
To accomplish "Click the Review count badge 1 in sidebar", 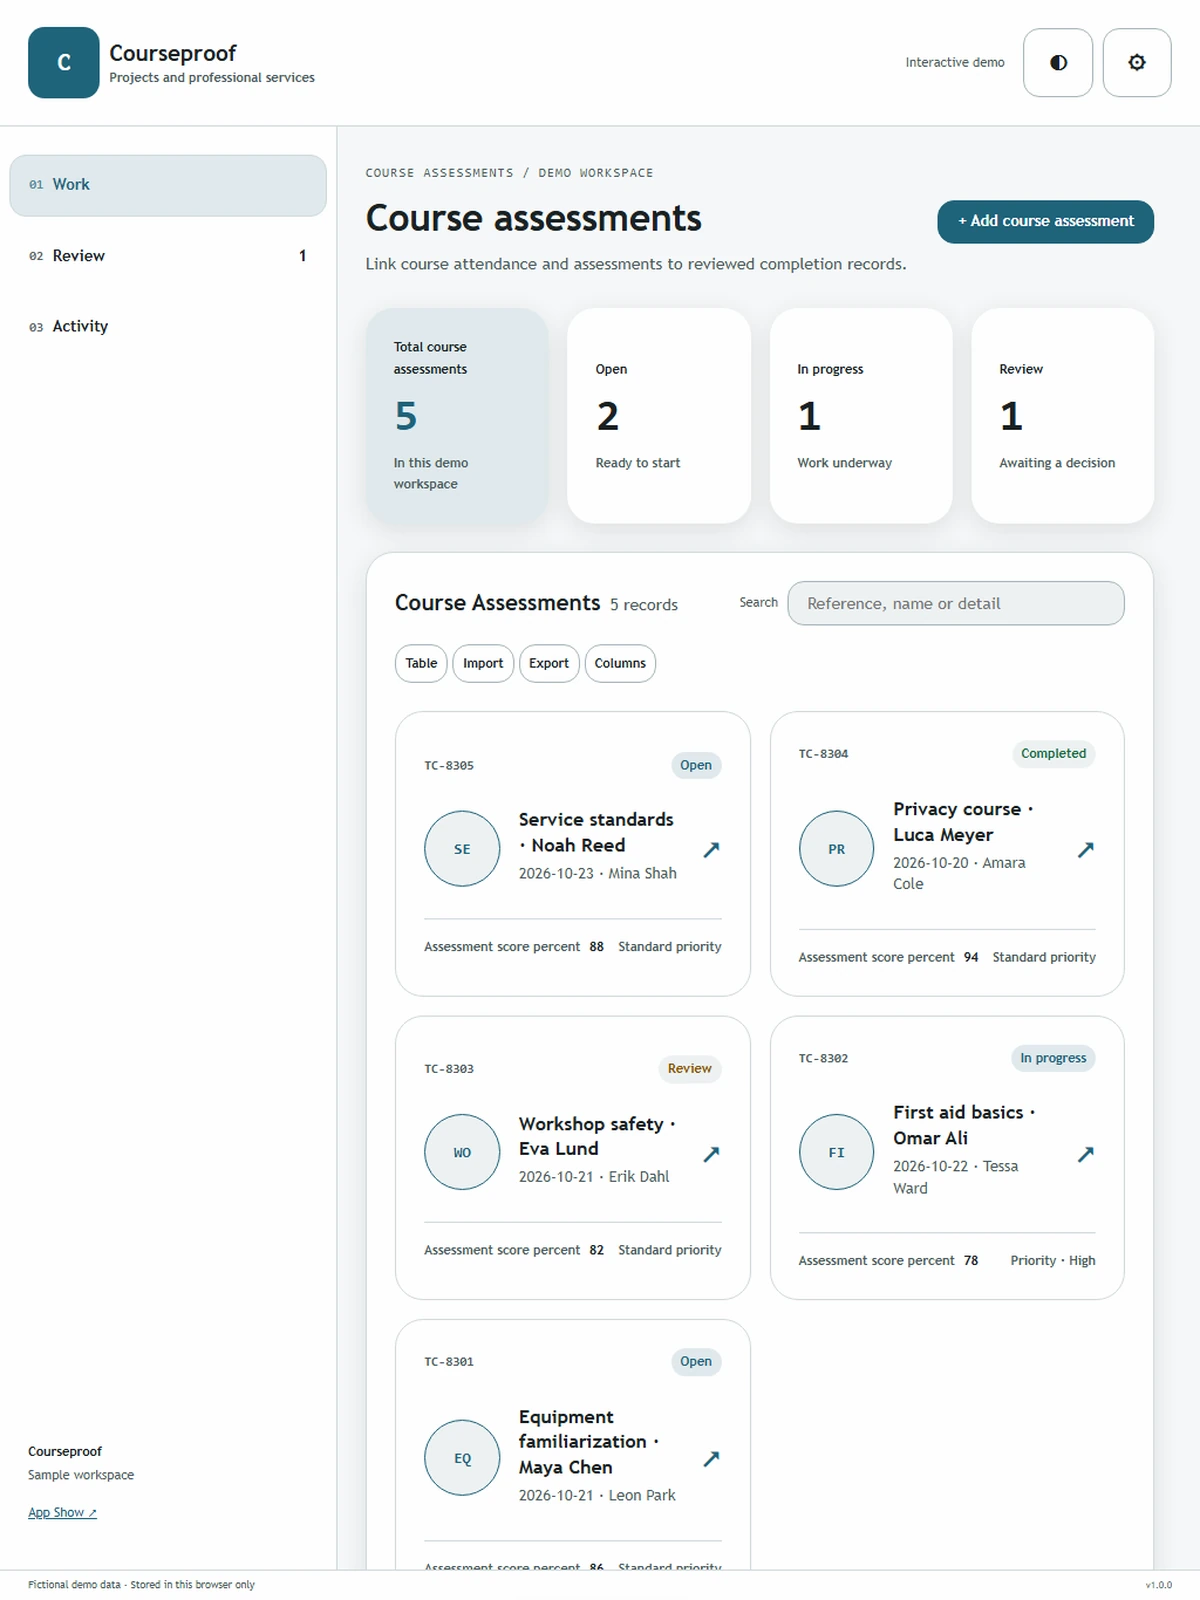I will click(302, 256).
